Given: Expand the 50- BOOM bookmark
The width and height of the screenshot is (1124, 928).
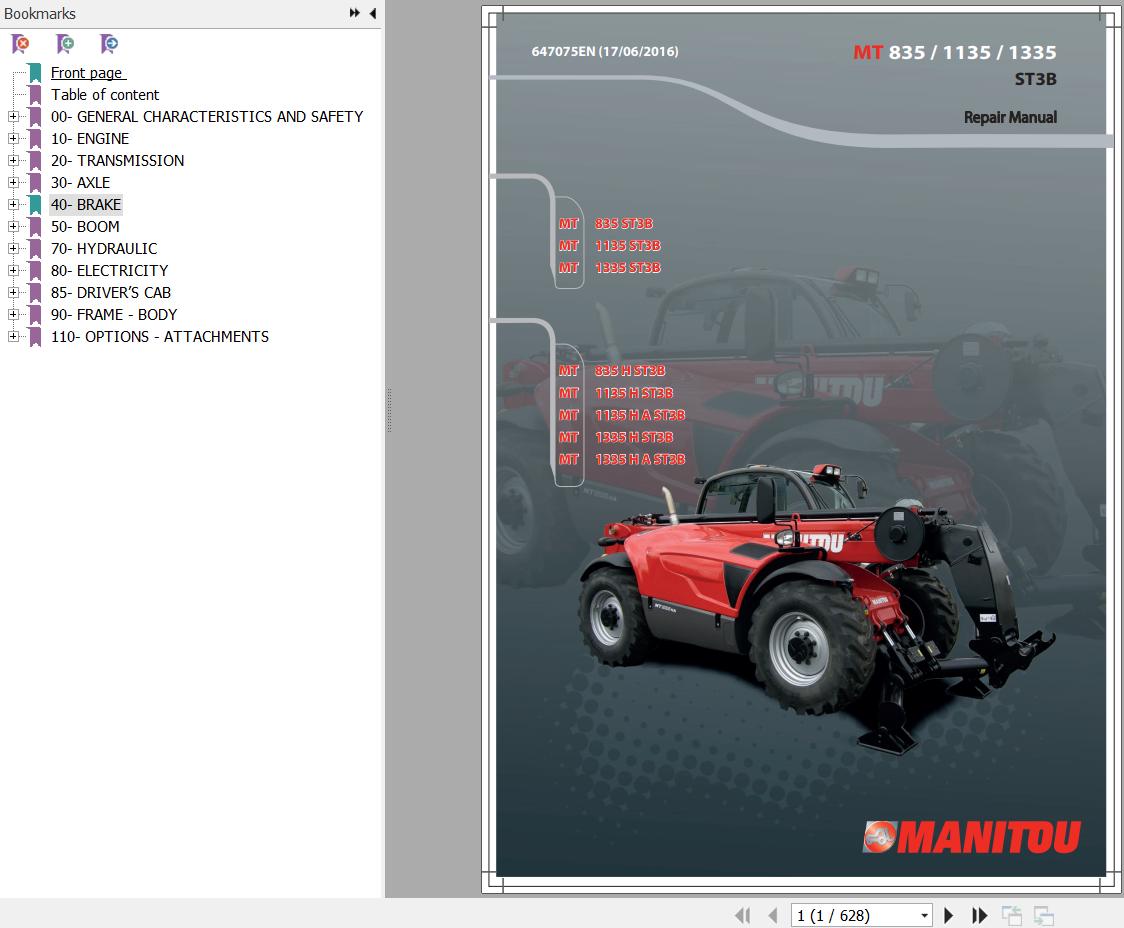Looking at the screenshot, I should [x=13, y=226].
